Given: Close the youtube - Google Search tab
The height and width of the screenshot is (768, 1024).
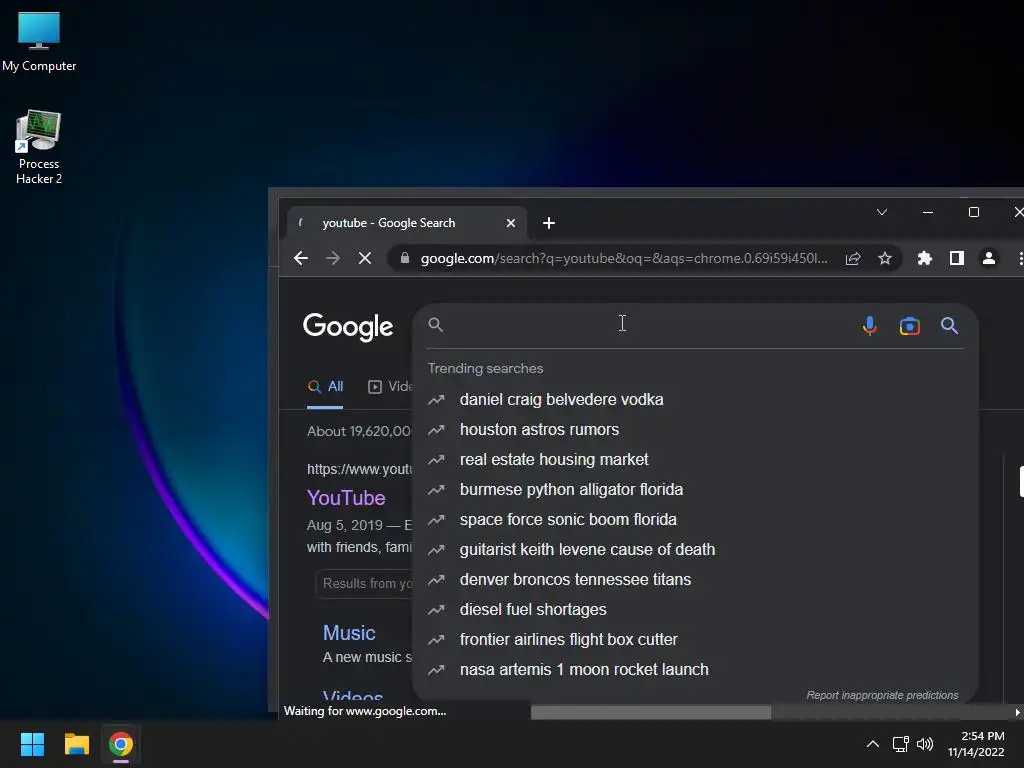Looking at the screenshot, I should pos(511,223).
